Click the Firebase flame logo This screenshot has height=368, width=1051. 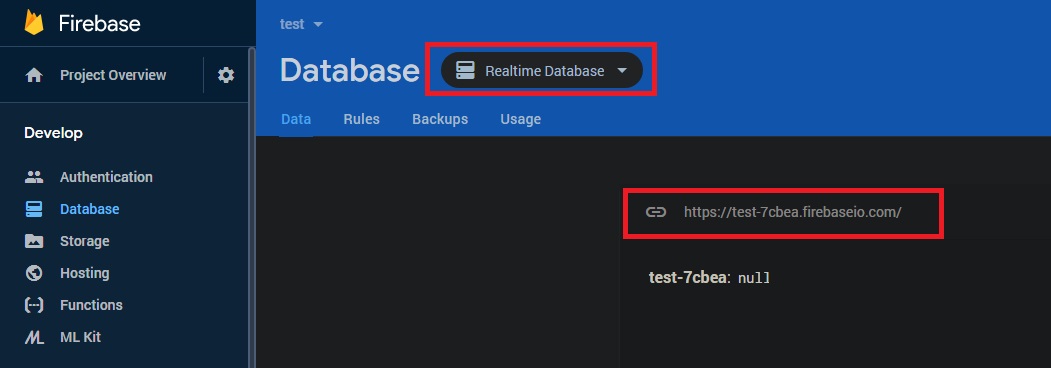(34, 23)
